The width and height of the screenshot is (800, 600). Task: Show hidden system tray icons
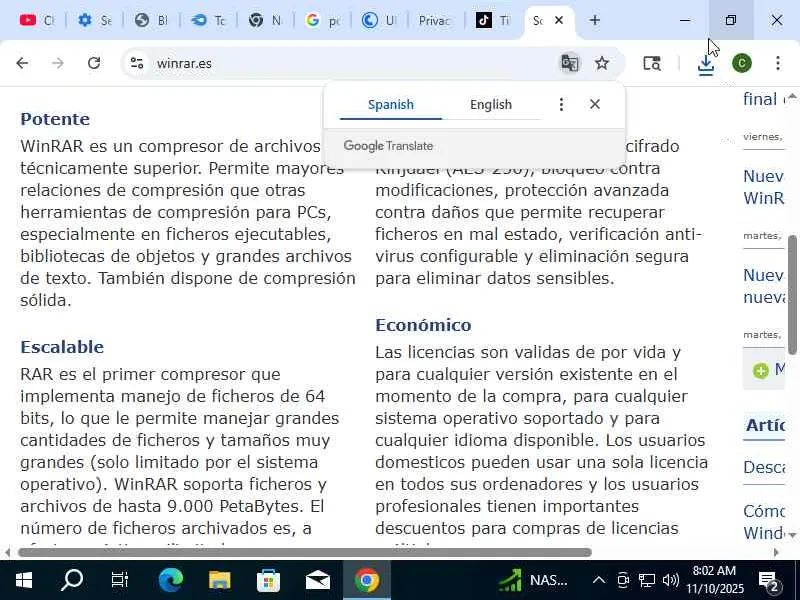coord(599,580)
